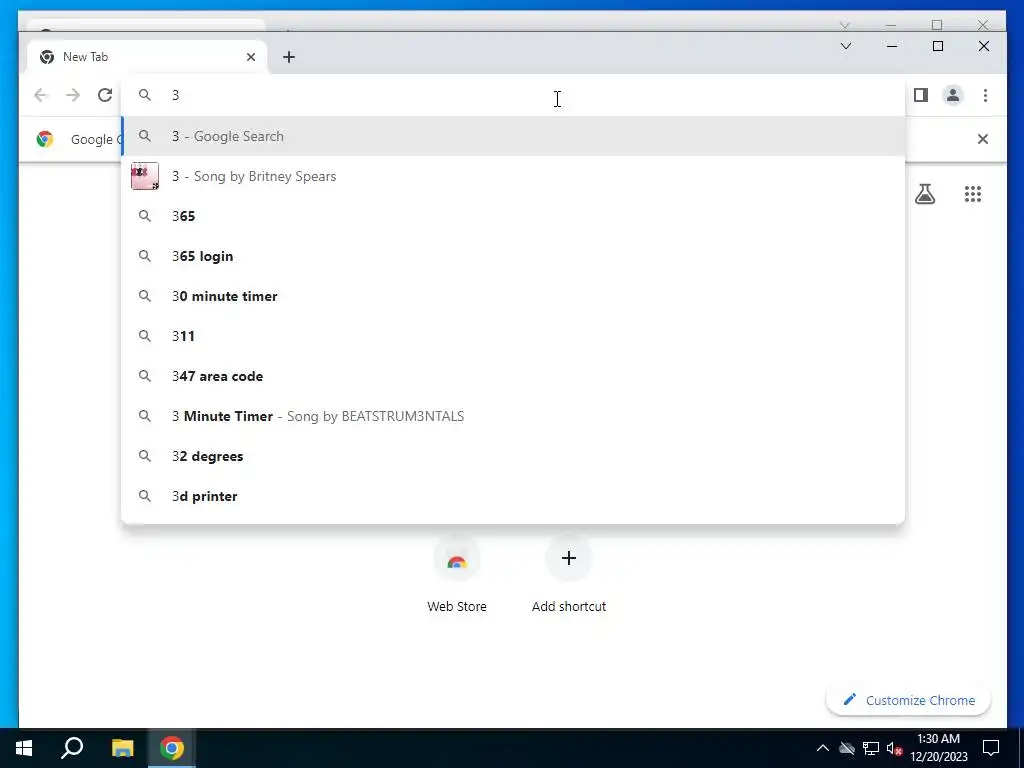Select '3d printer' suggestion

513,496
